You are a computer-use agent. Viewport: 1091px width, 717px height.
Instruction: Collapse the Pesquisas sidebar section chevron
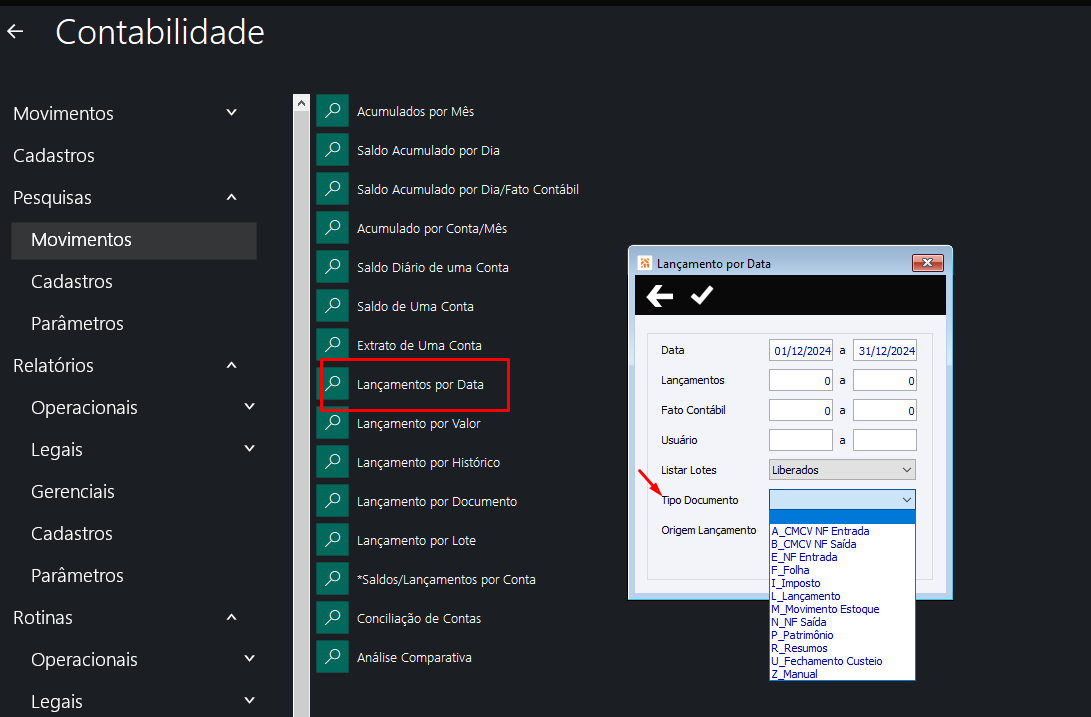point(232,197)
